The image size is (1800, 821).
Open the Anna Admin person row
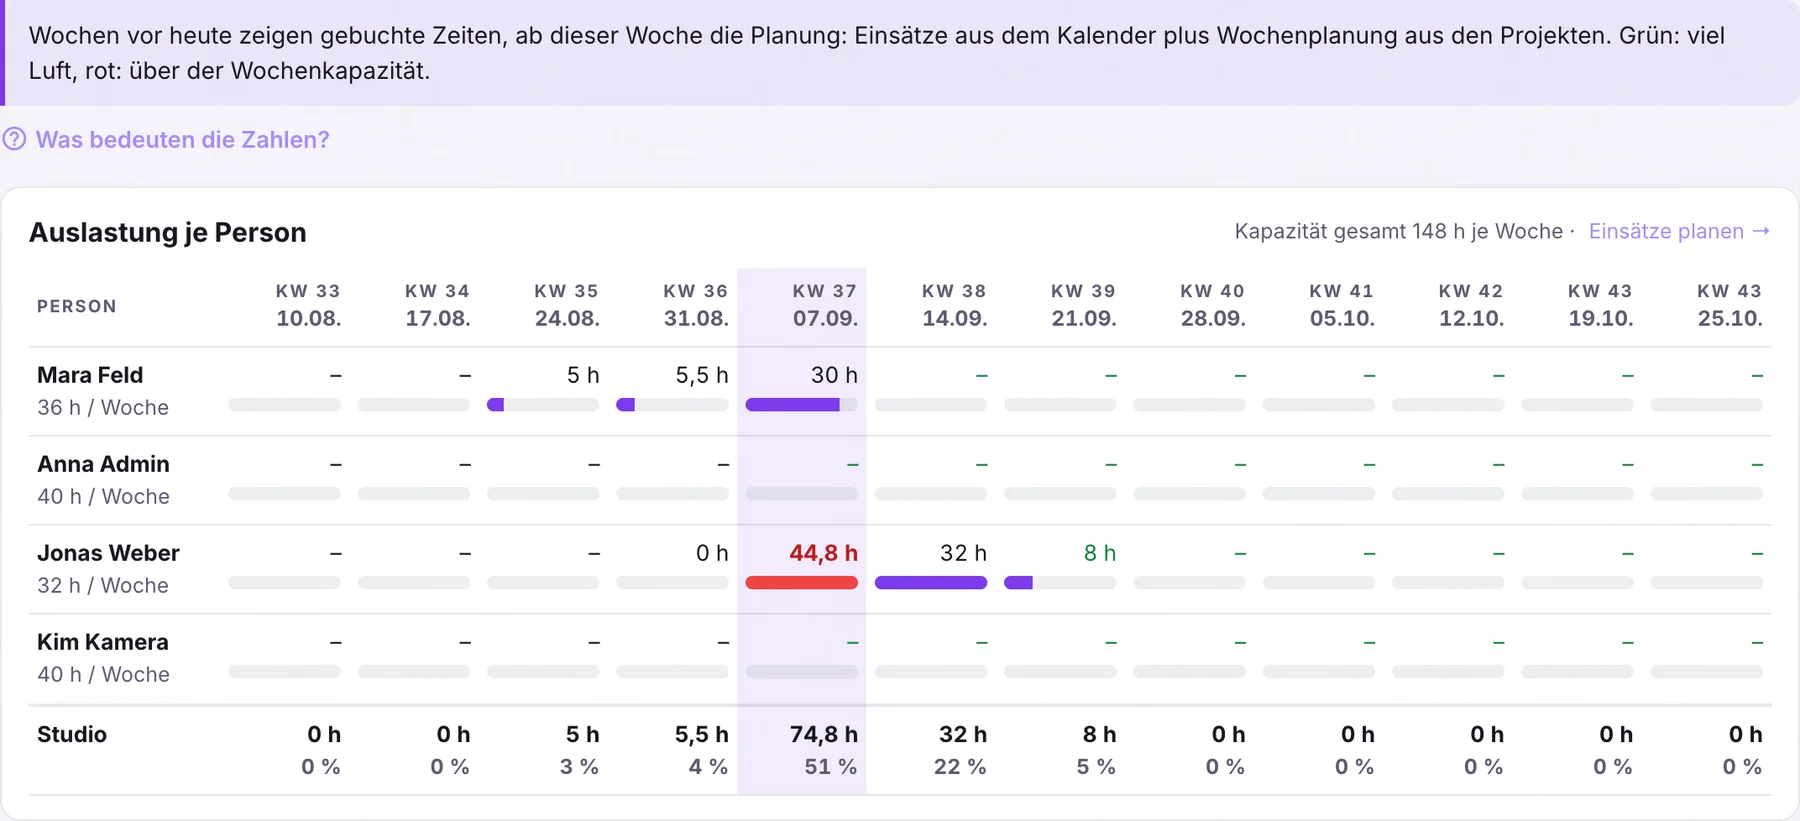point(900,480)
